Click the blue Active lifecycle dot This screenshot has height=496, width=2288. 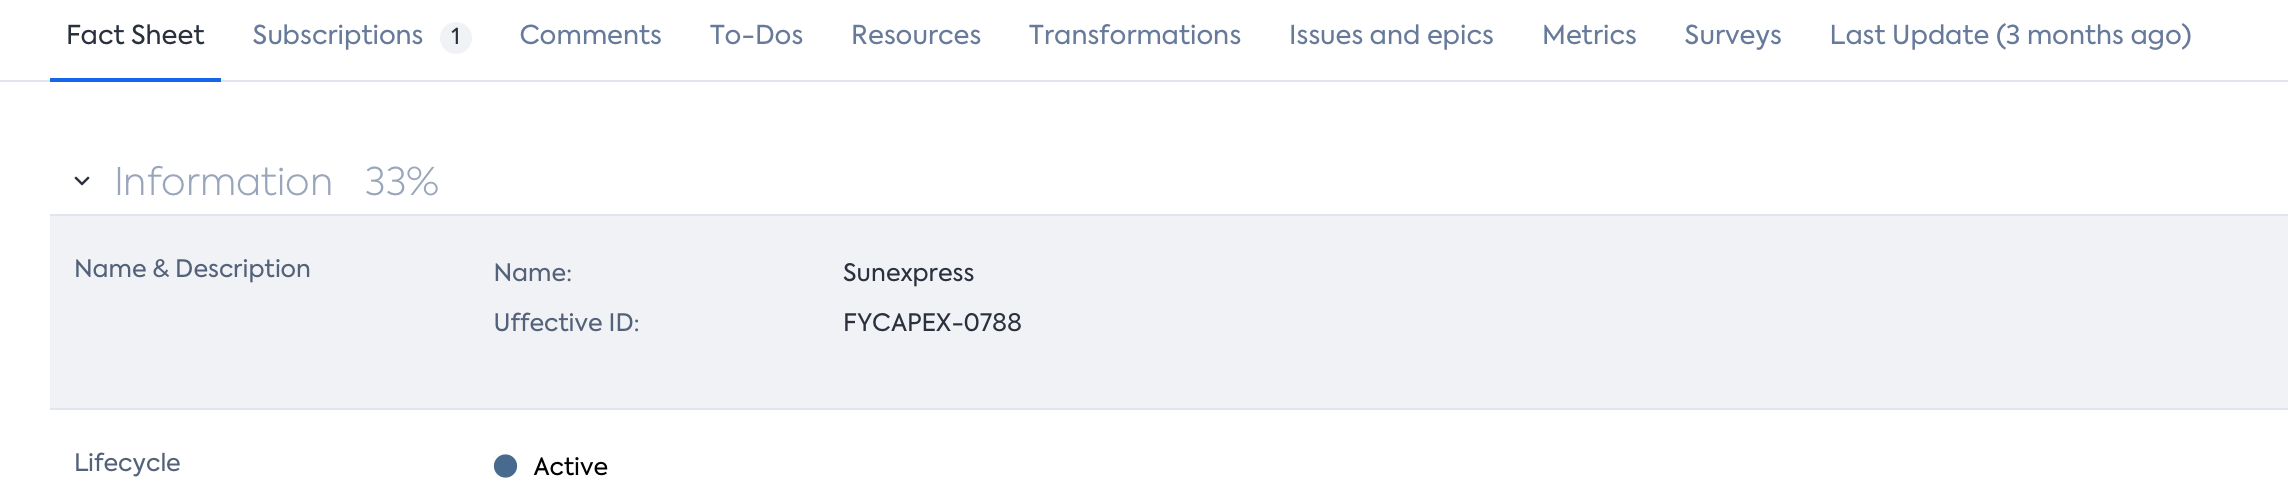(506, 466)
